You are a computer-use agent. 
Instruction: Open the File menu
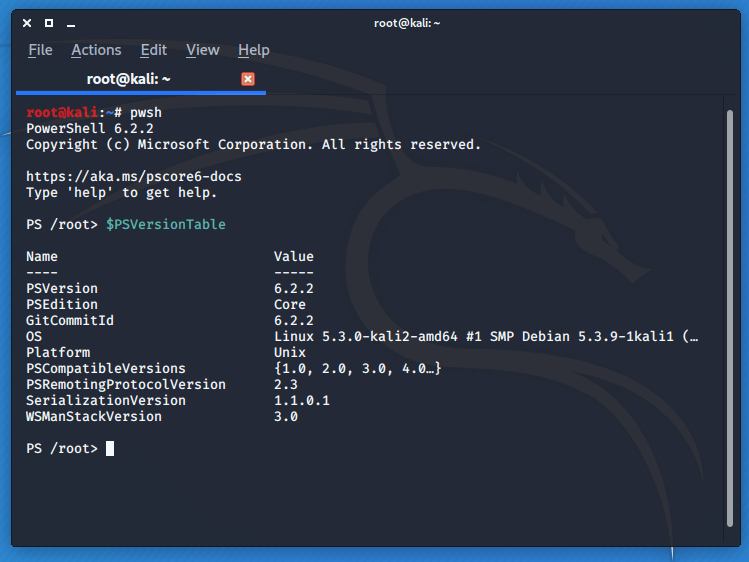tap(40, 50)
